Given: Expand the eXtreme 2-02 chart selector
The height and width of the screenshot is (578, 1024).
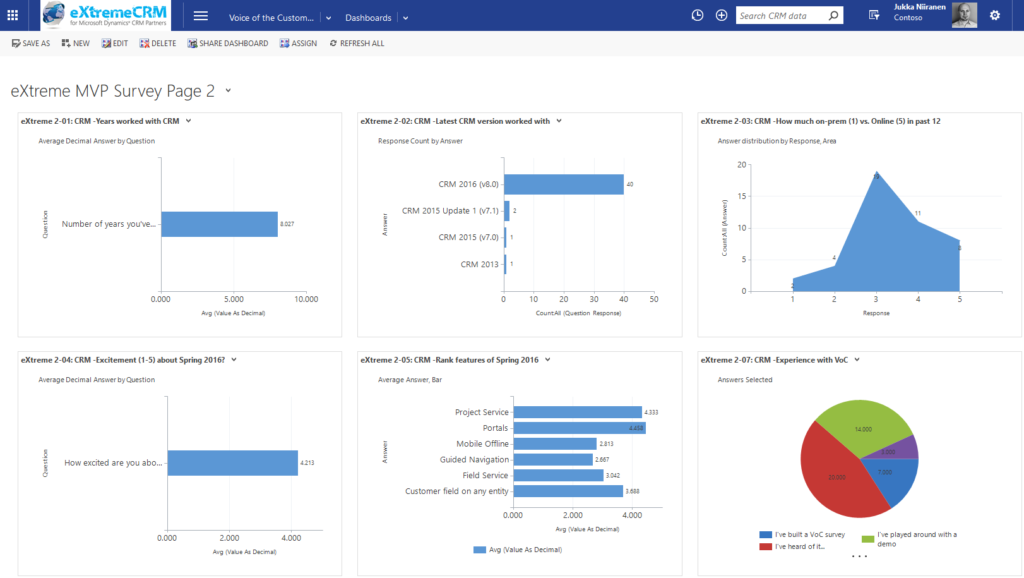Looking at the screenshot, I should coord(559,121).
